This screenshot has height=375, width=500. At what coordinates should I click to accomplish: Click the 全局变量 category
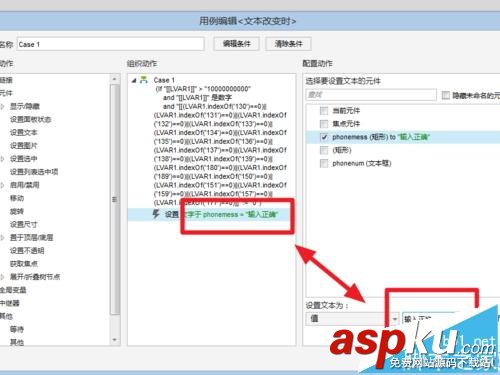pyautogui.click(x=13, y=290)
